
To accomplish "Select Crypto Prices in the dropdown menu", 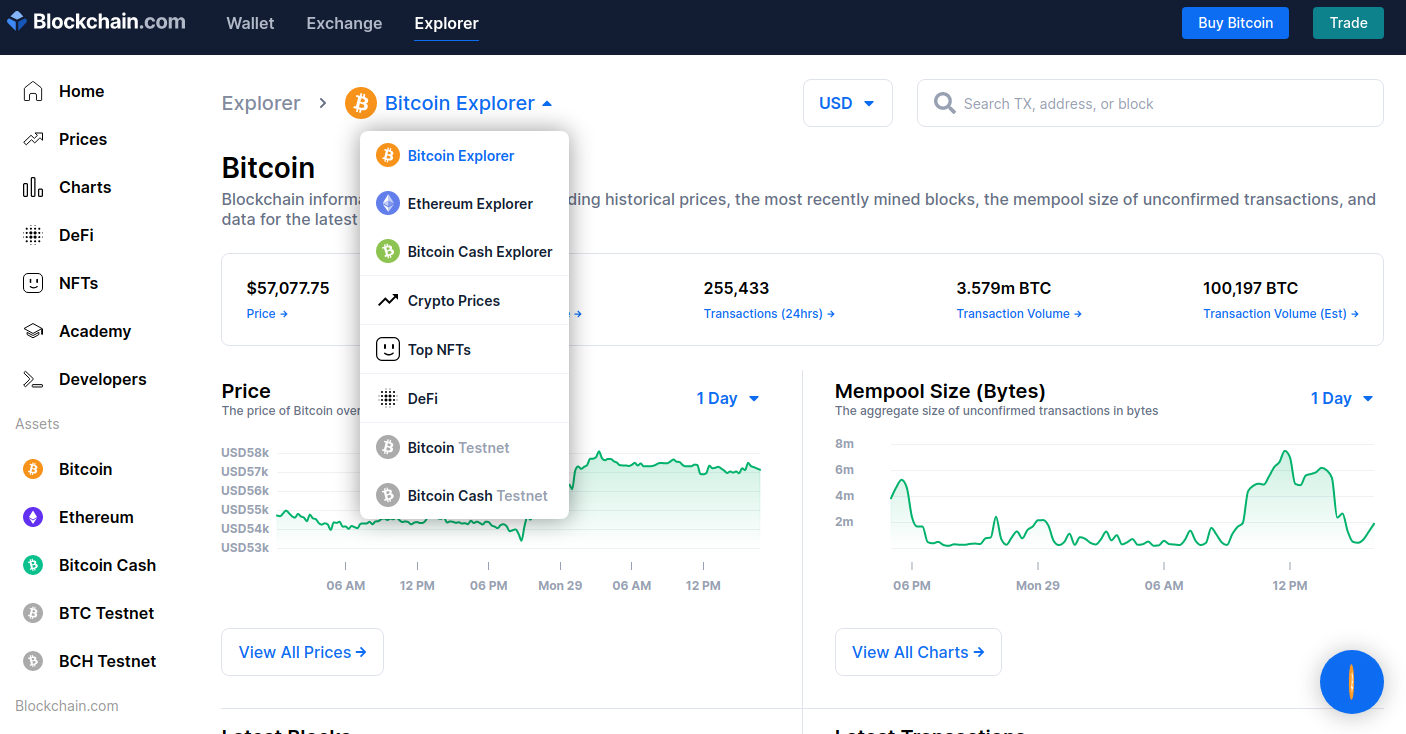I will 465,300.
